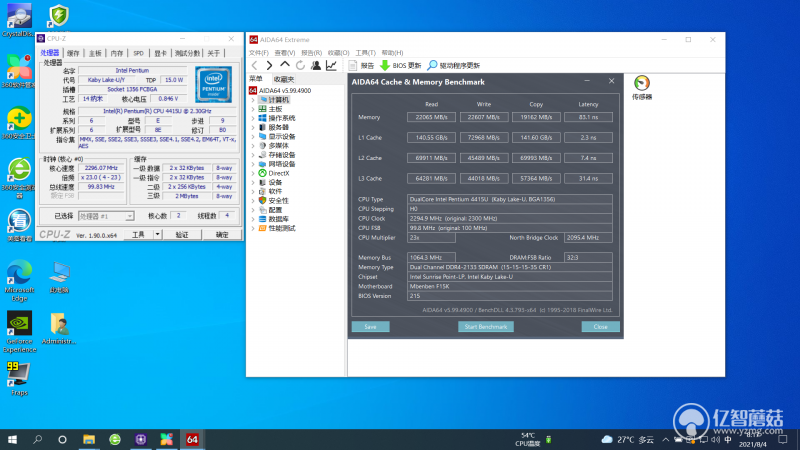800x450 pixels.
Task: Select 安全性 in the AIDA64 tree
Action: click(278, 201)
